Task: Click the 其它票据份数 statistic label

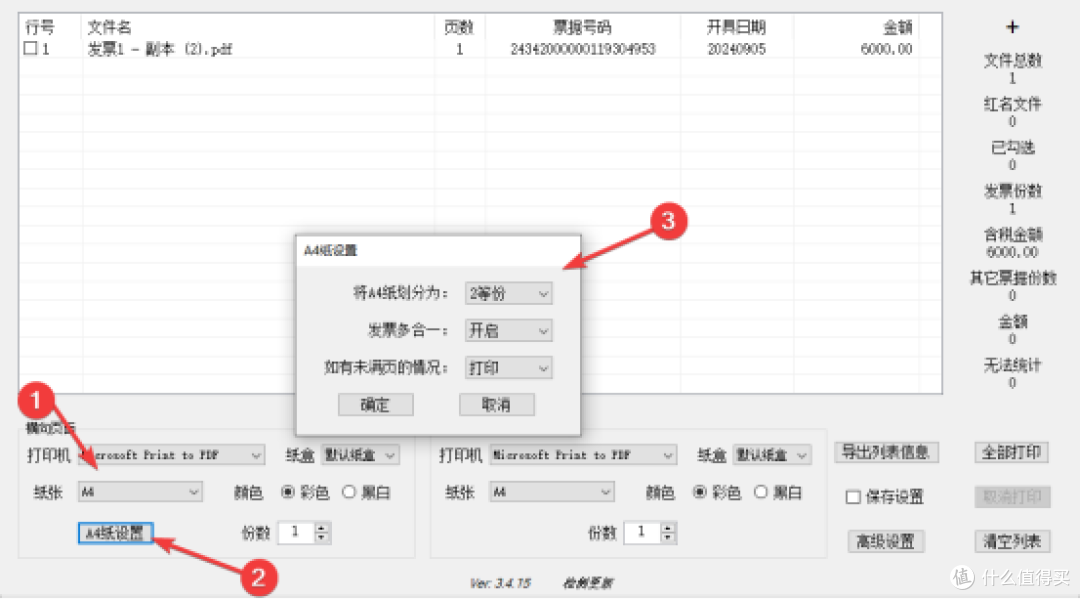Action: tap(1012, 278)
